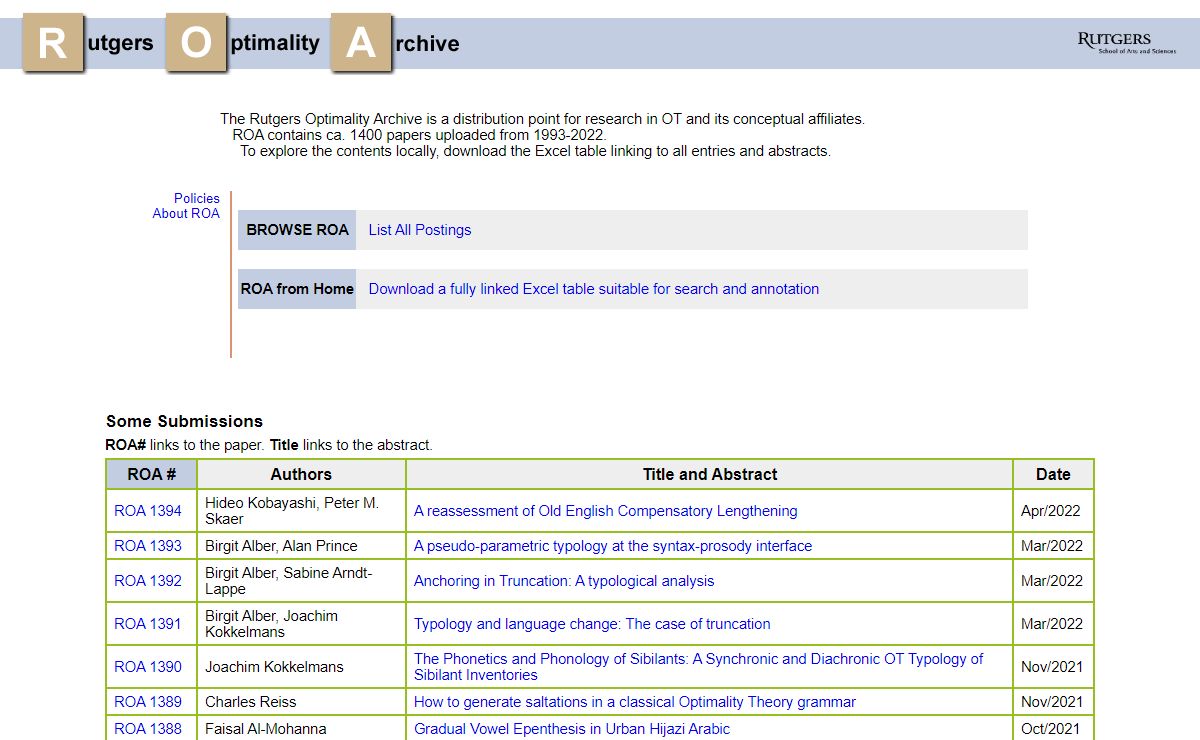Click the date cell for ROA 1393
The width and height of the screenshot is (1200, 740).
pyautogui.click(x=1053, y=546)
